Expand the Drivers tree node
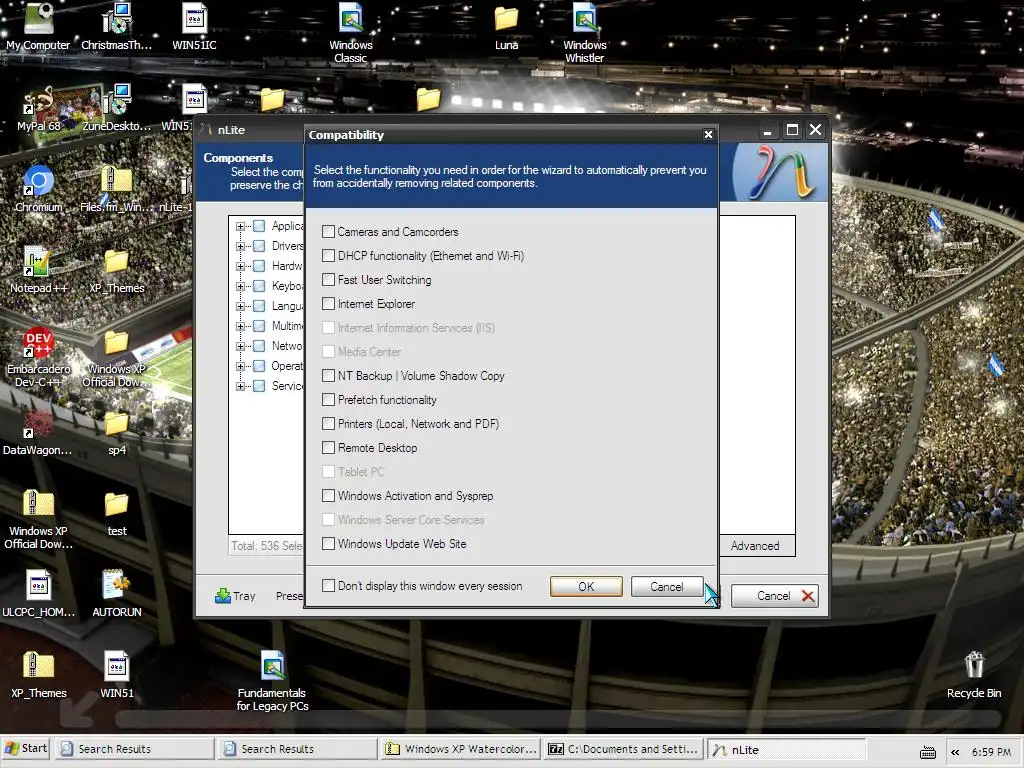Image resolution: width=1024 pixels, height=768 pixels. tap(240, 246)
